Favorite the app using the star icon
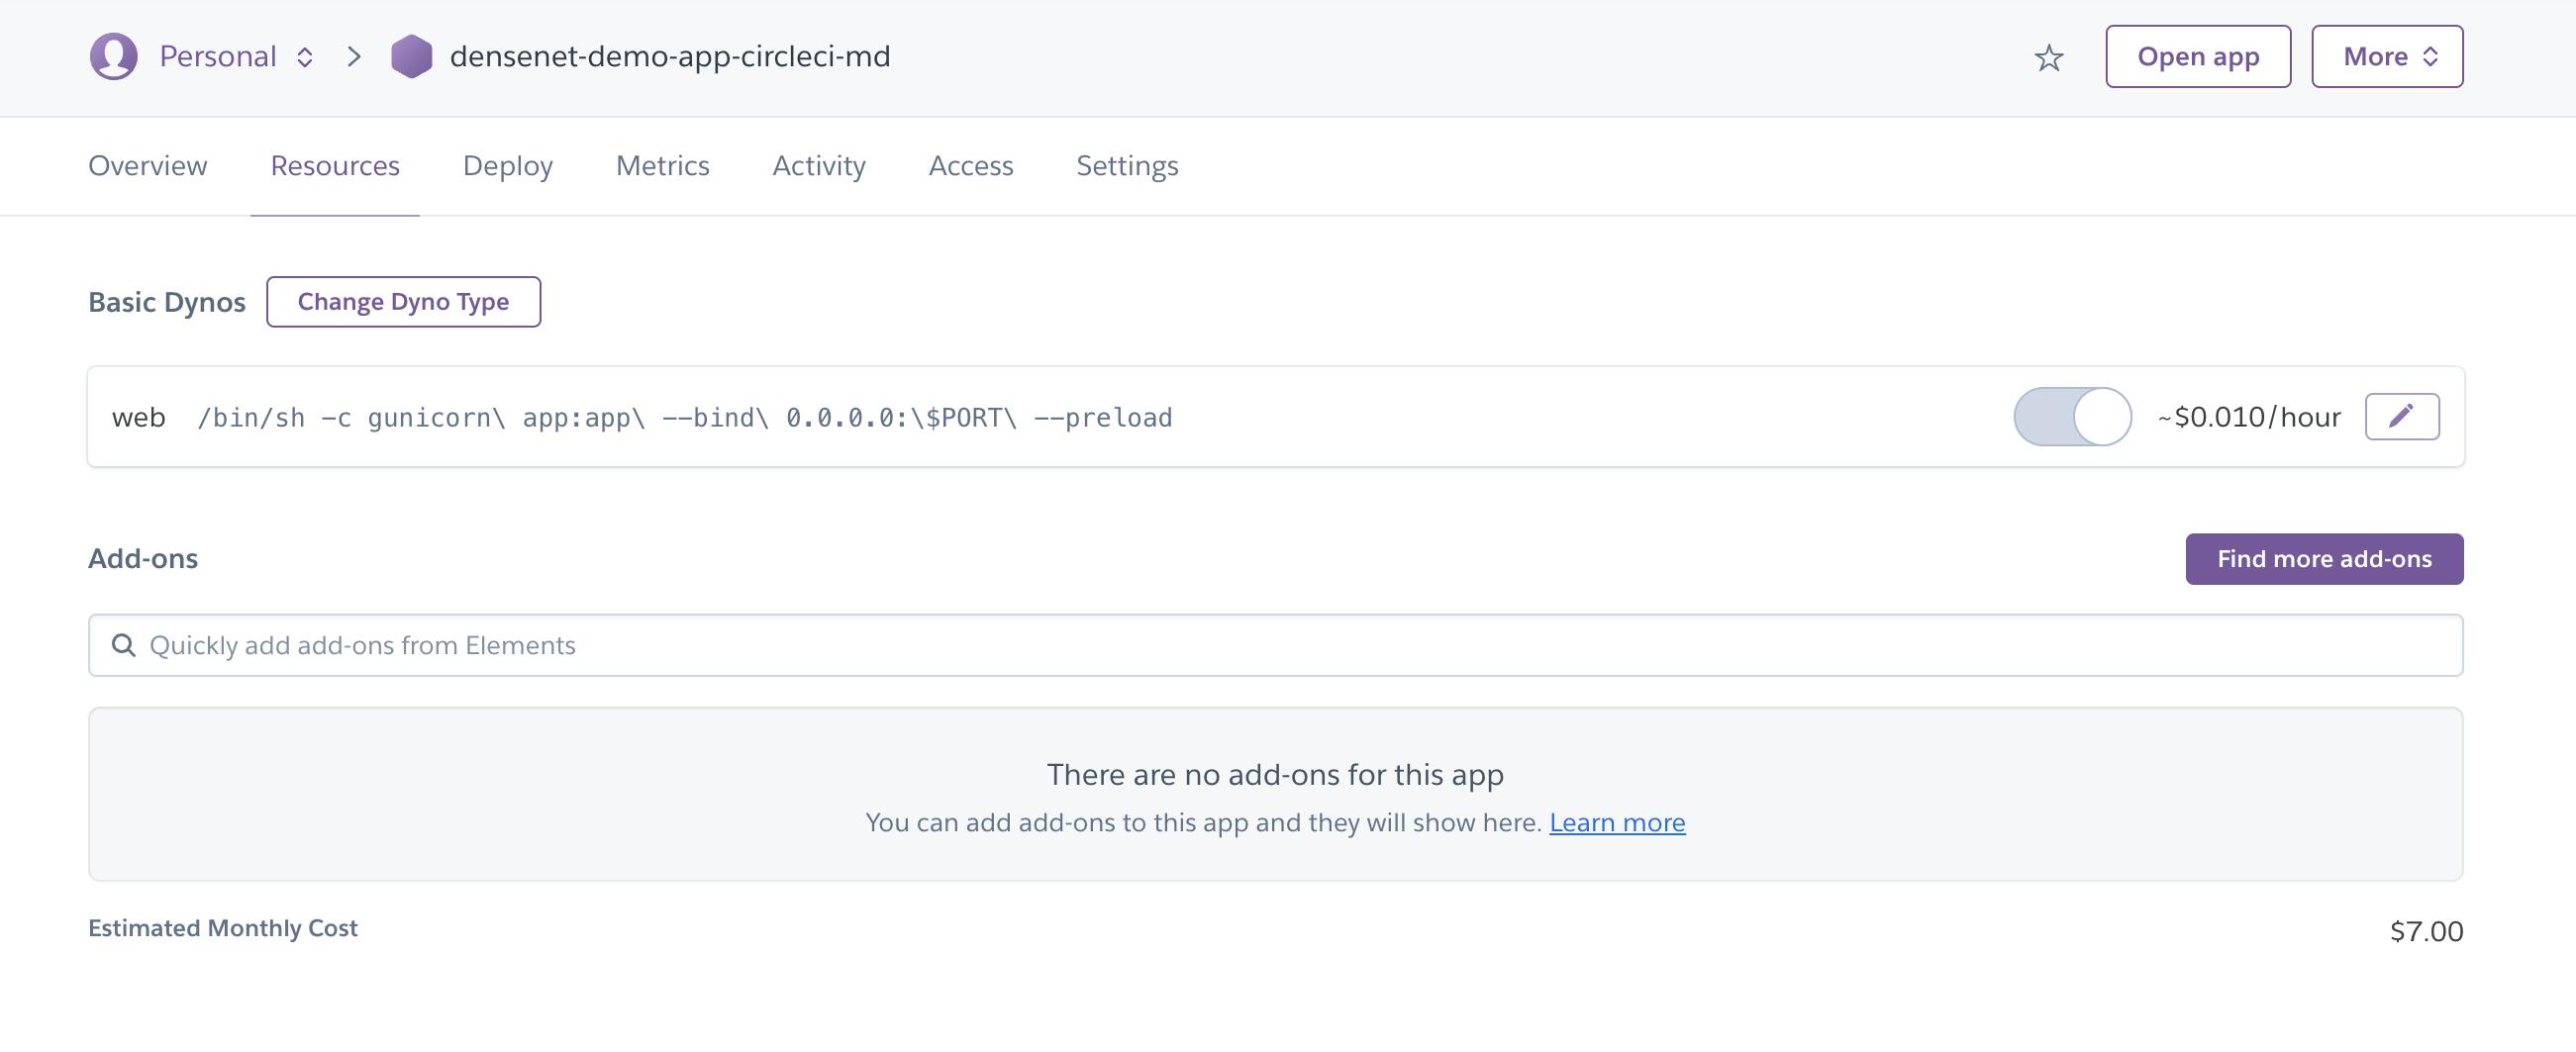 coord(2049,57)
